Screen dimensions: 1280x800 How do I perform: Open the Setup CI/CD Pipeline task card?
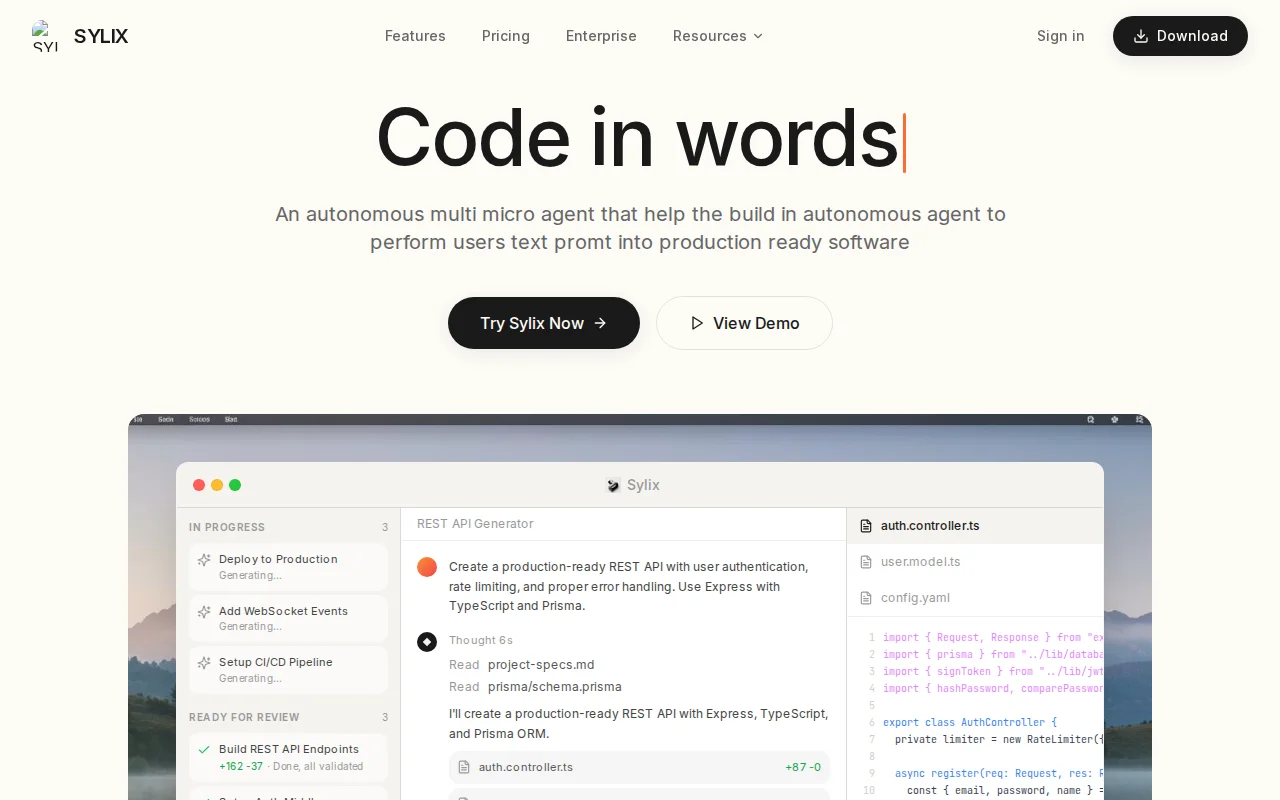tap(288, 670)
